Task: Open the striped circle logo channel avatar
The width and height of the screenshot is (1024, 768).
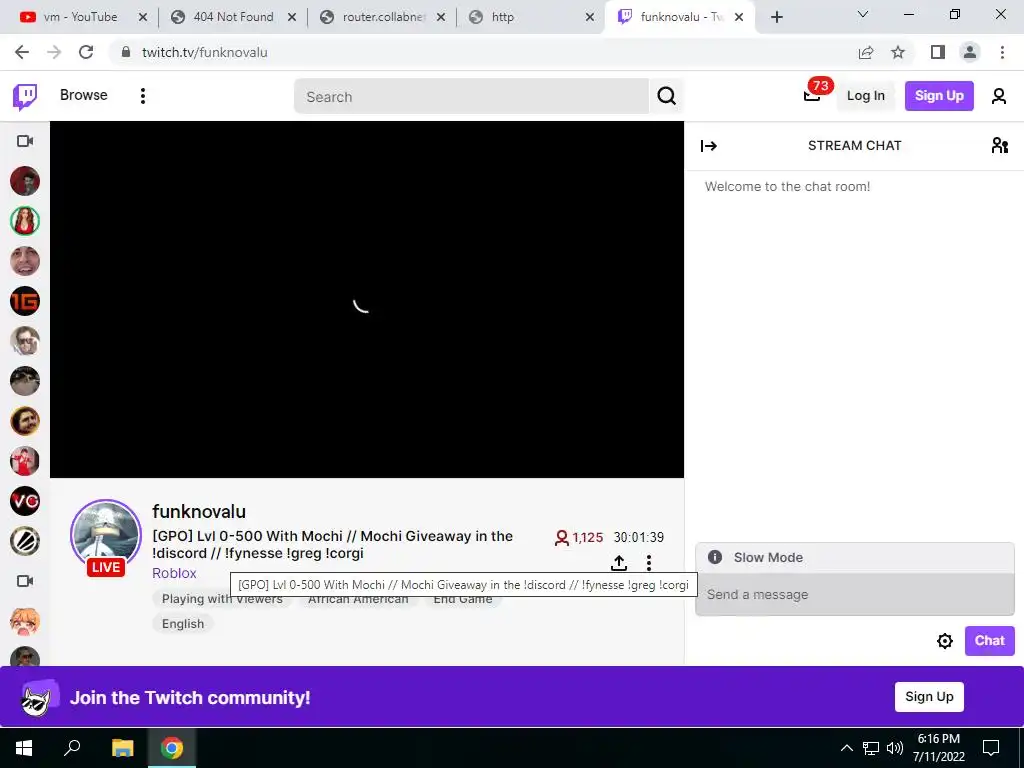Action: [x=25, y=541]
